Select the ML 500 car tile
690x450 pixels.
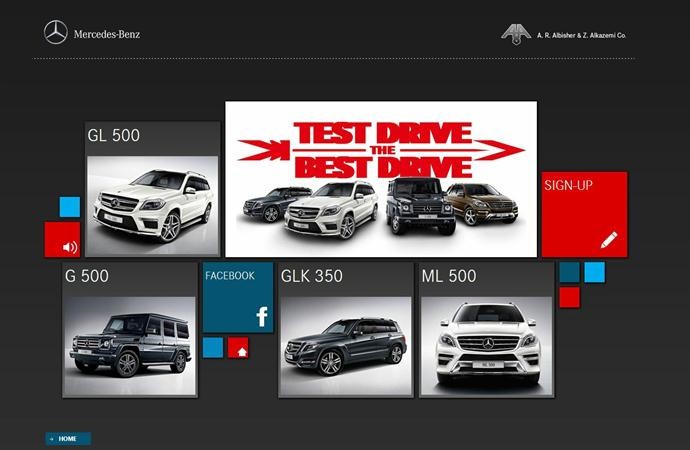click(487, 330)
